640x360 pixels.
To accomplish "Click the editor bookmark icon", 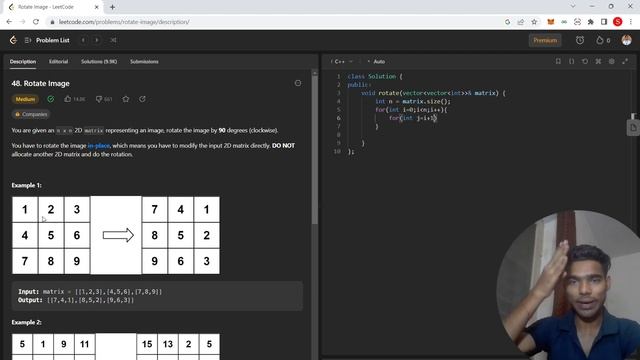I will tap(558, 61).
